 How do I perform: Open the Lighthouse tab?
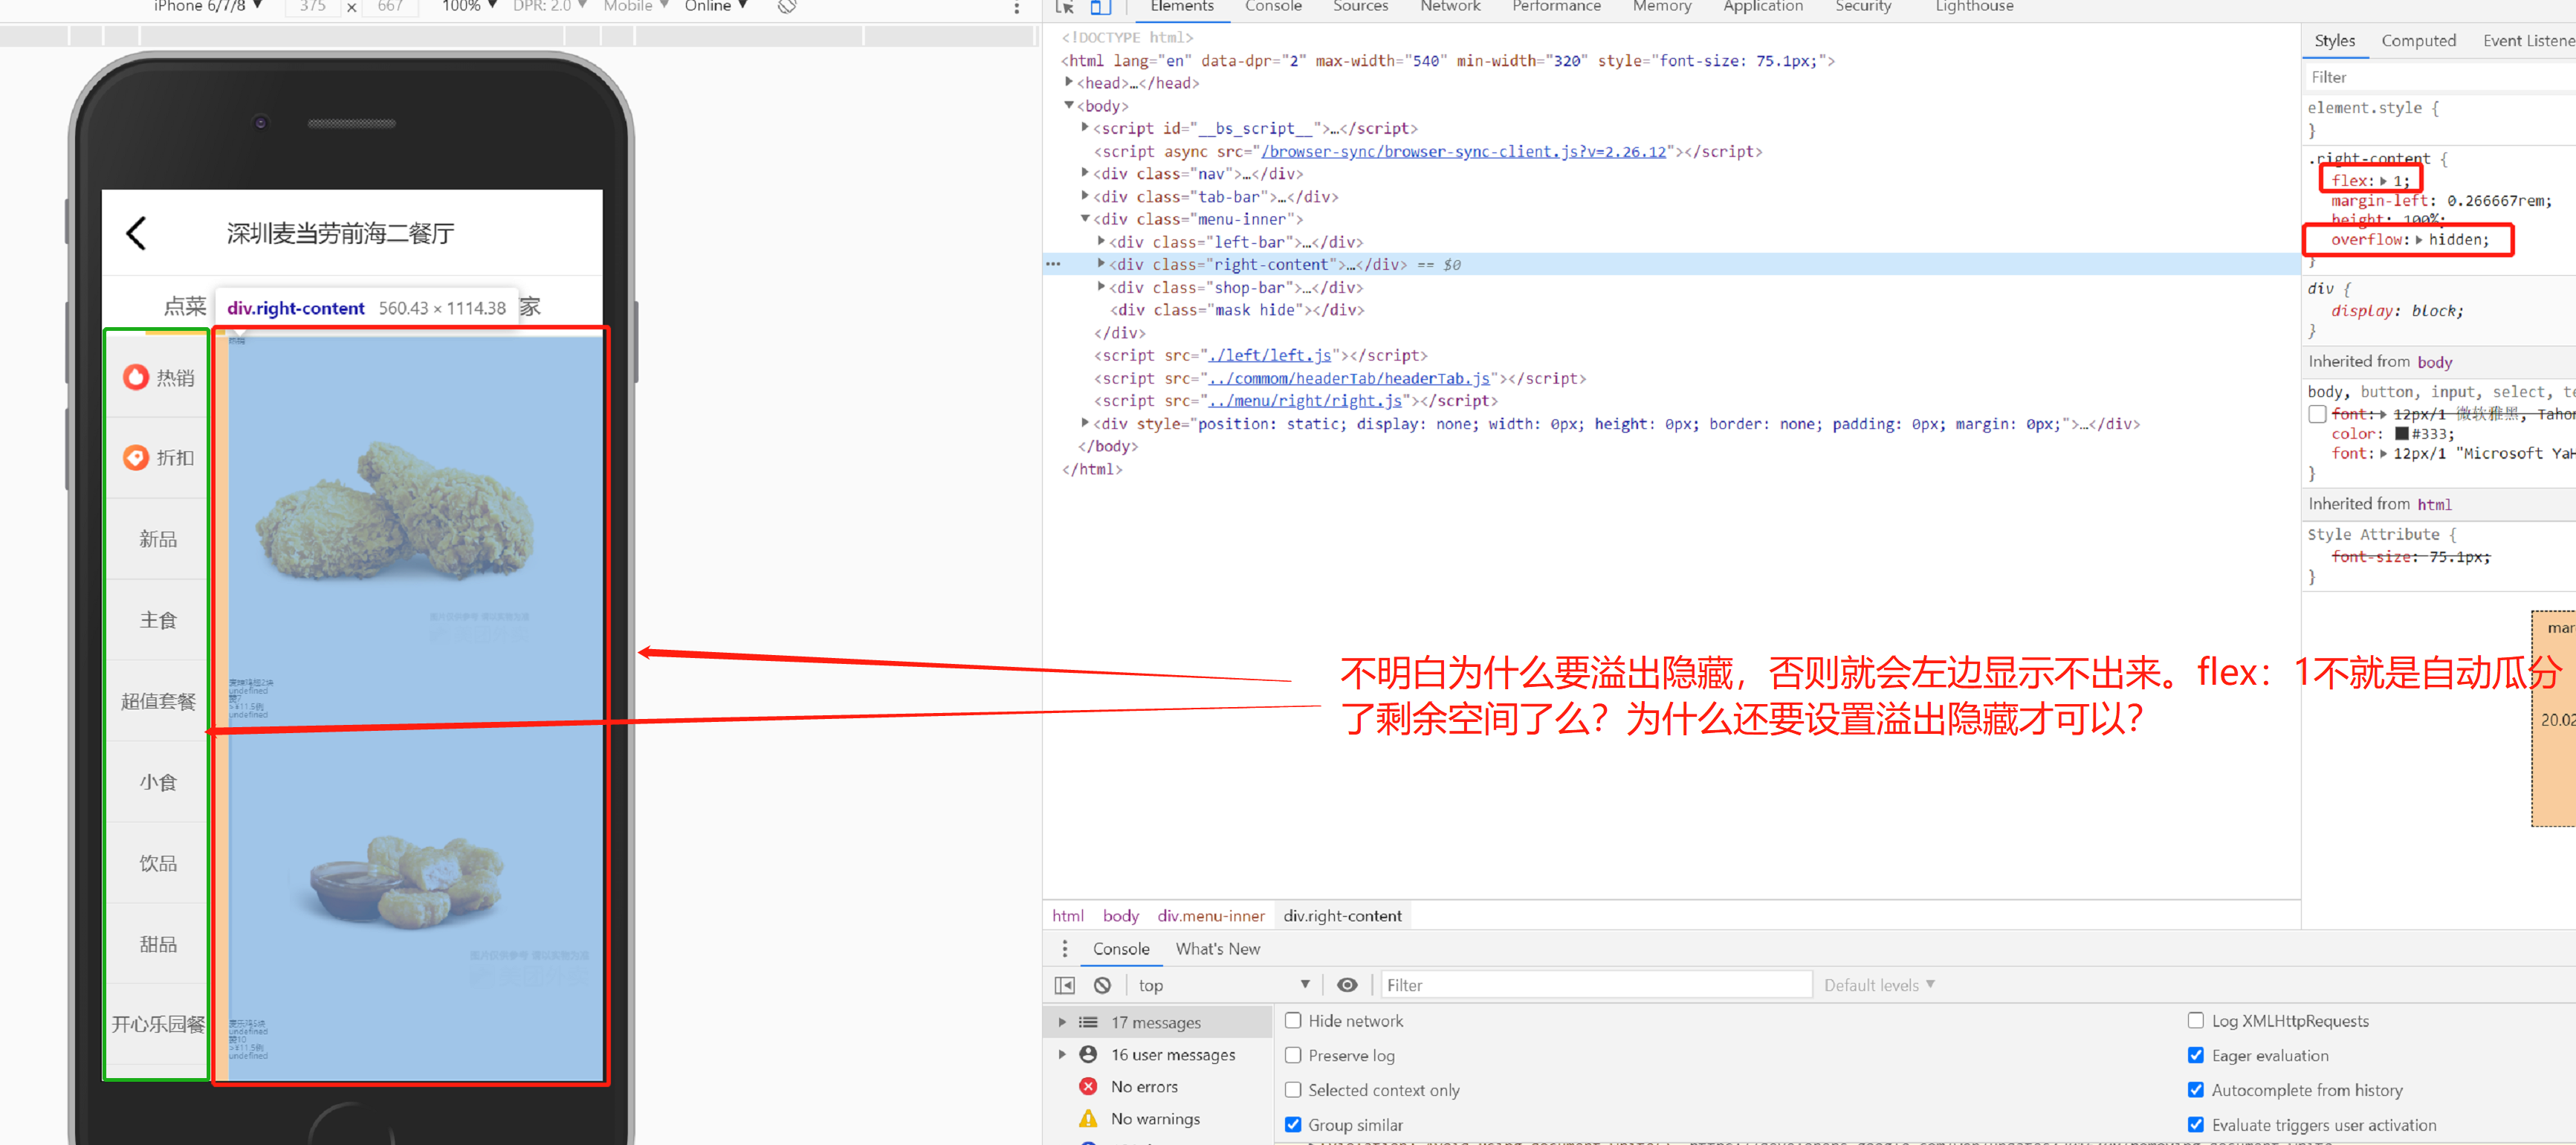[x=1974, y=6]
